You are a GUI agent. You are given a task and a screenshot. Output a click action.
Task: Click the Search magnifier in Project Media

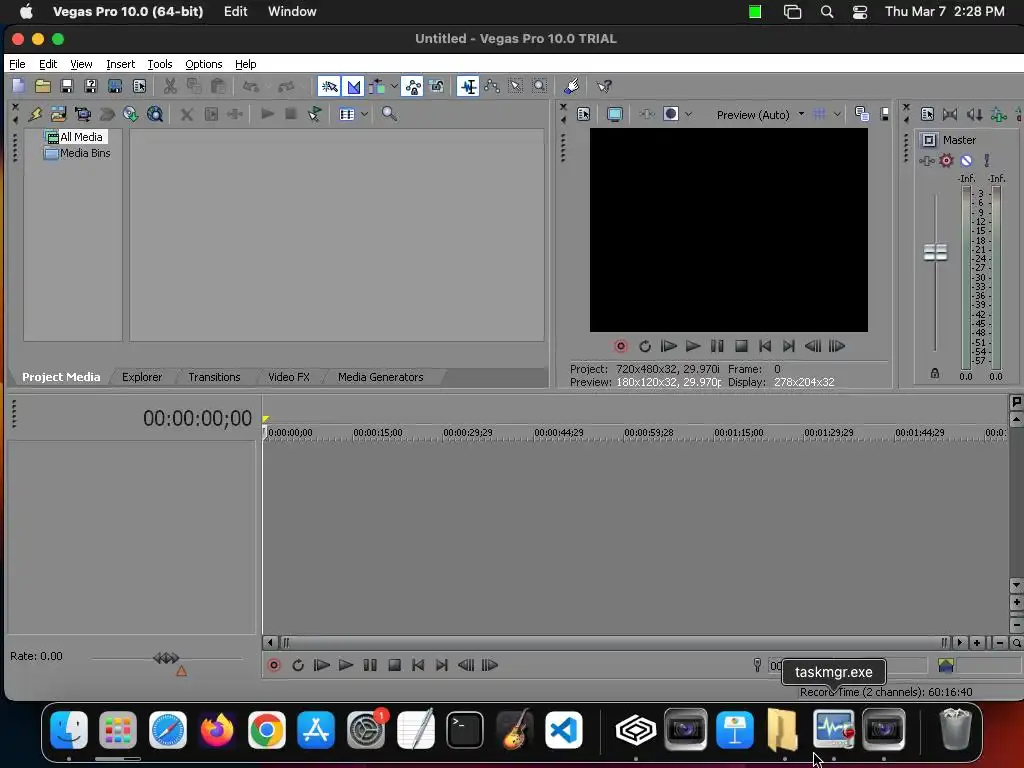tap(389, 114)
